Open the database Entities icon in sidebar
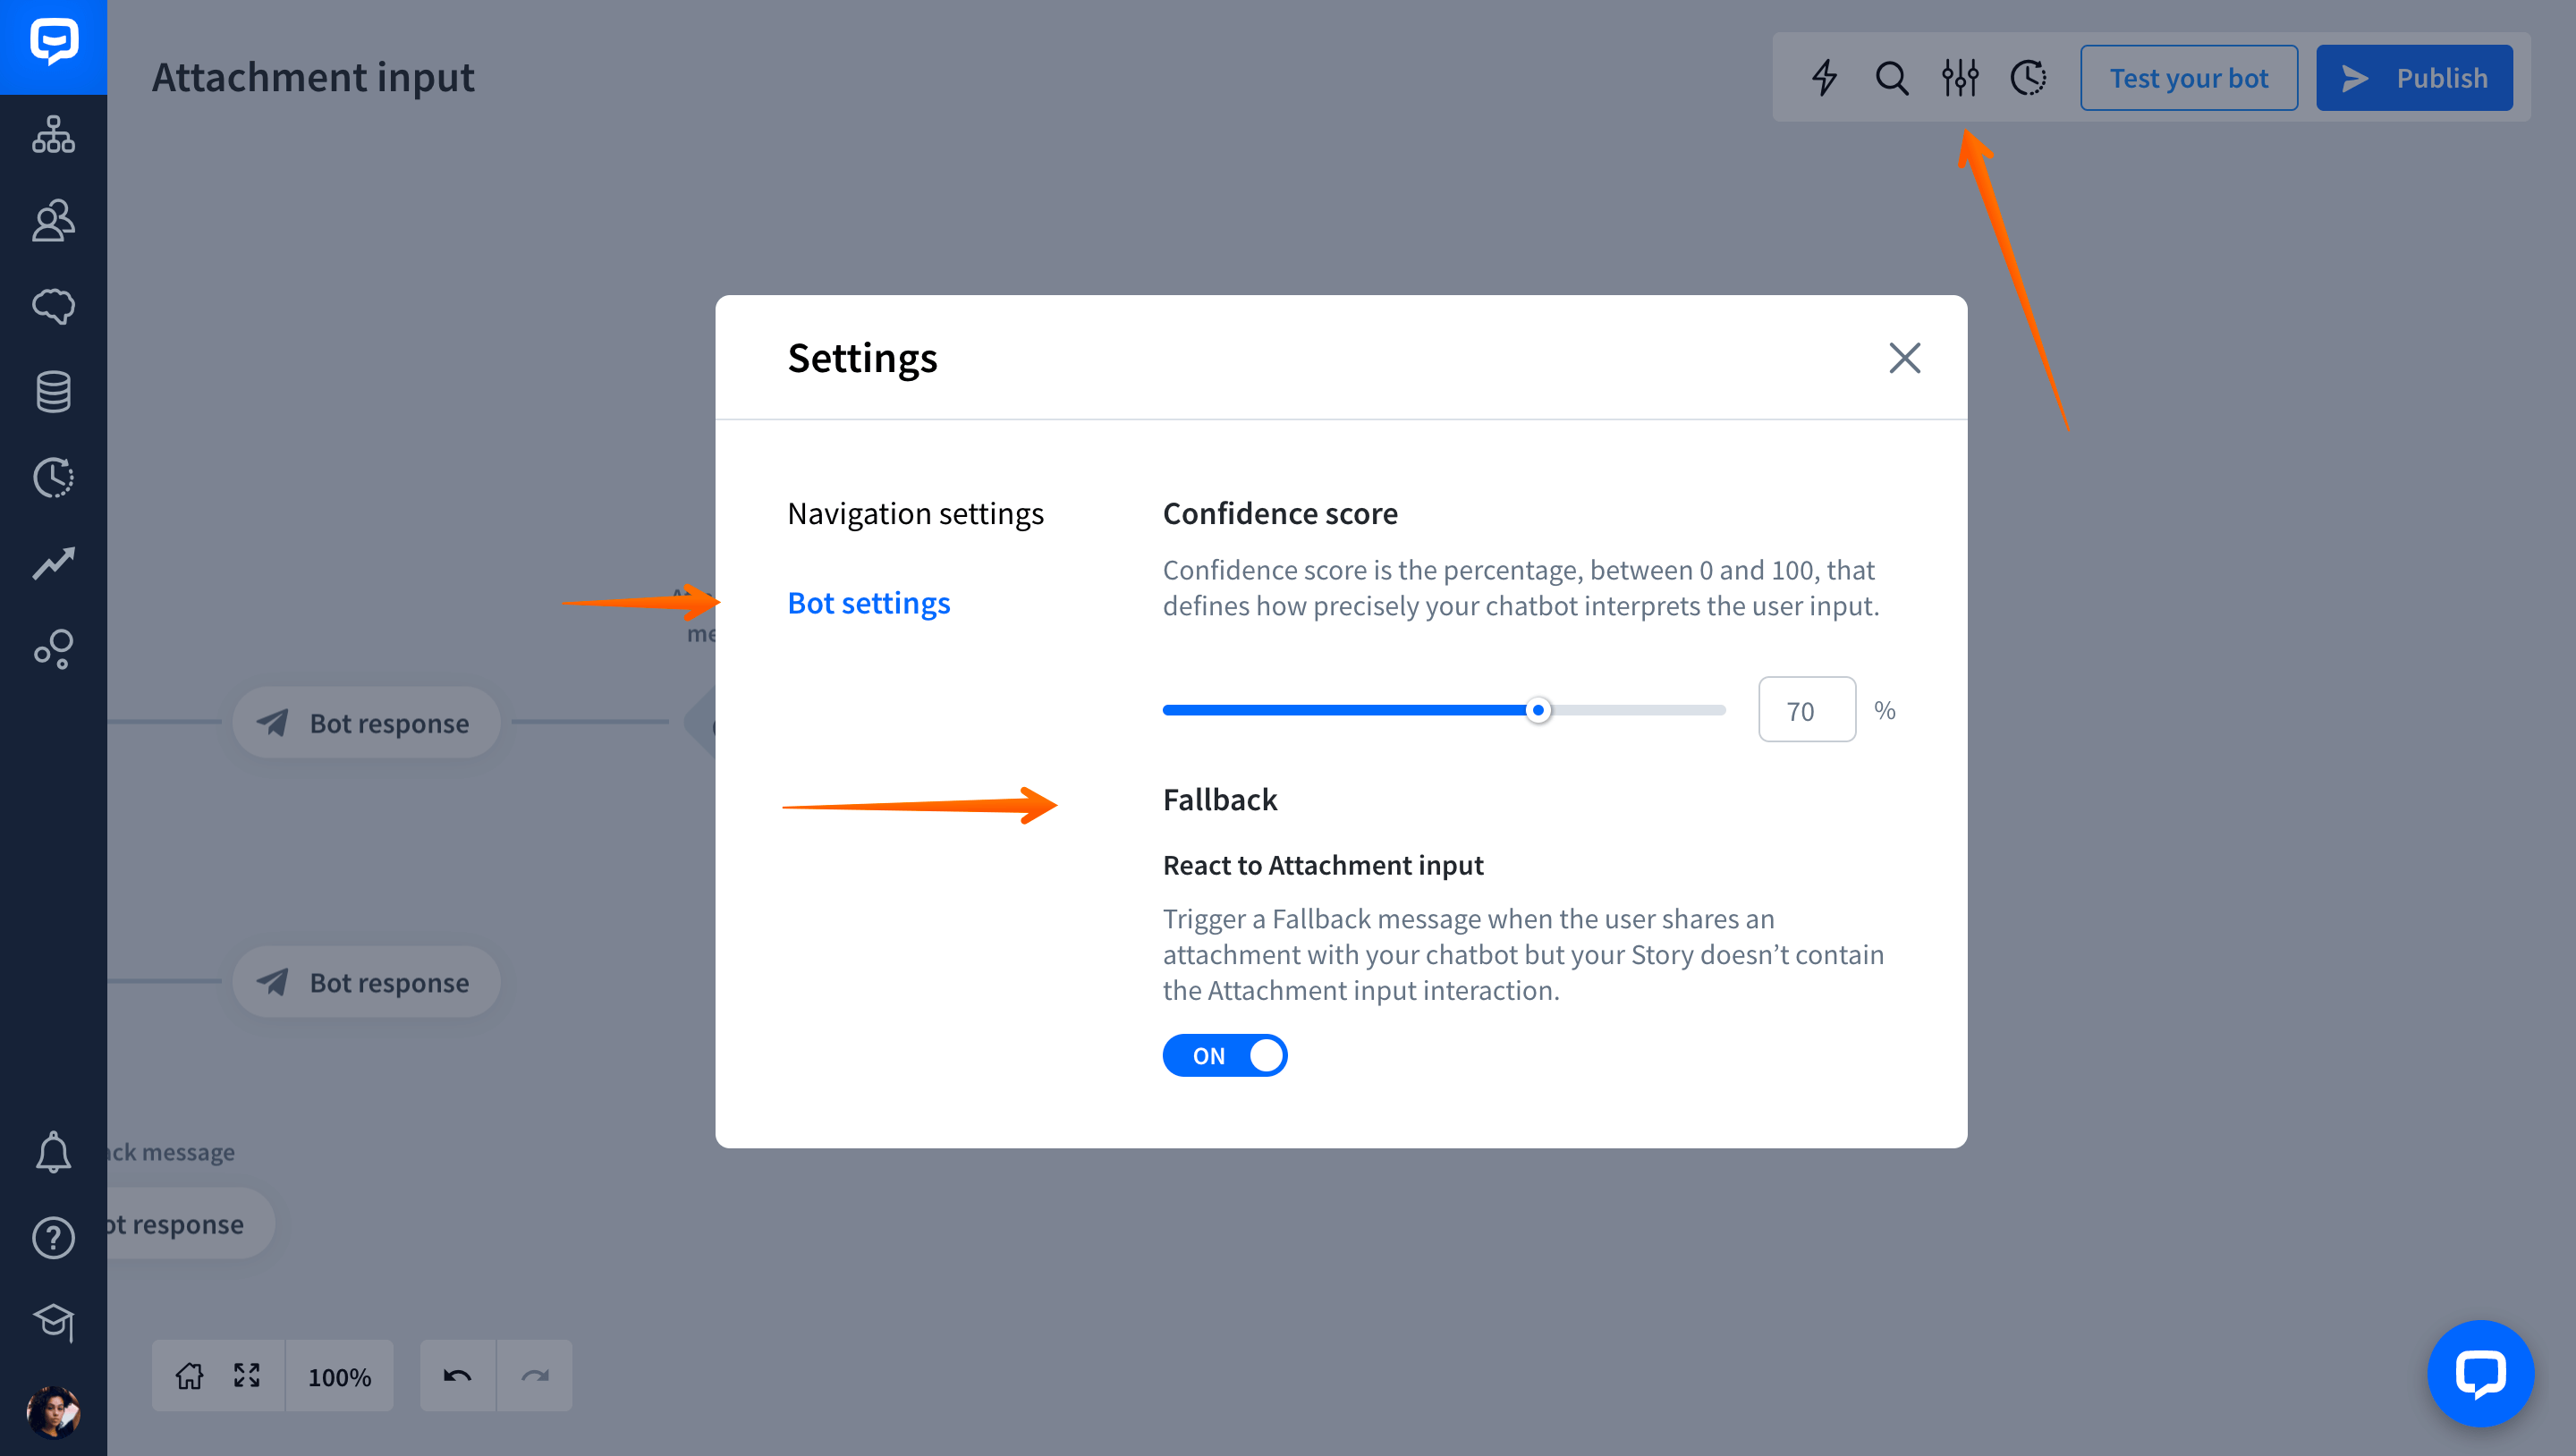 pos(53,392)
